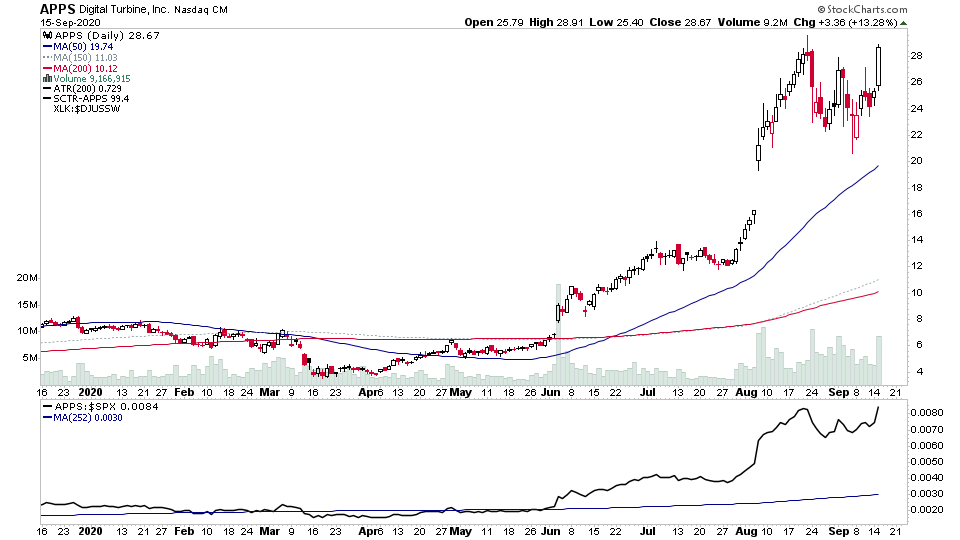This screenshot has width=960, height=540.
Task: Click the volume bars icon in legend
Action: point(47,78)
